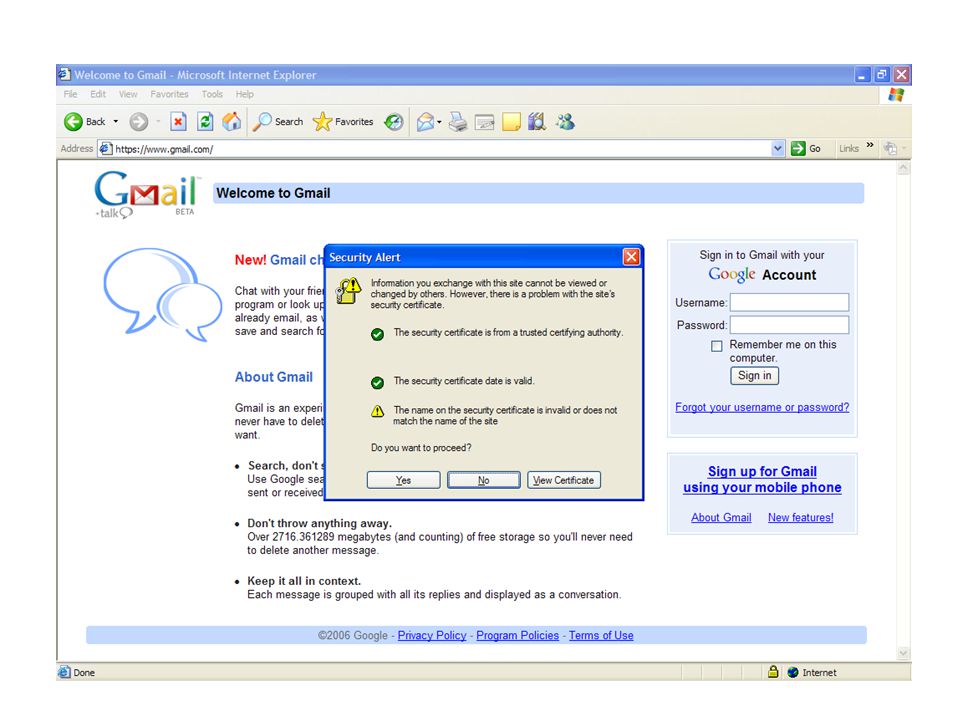960x720 pixels.
Task: Print the page with the printer icon
Action: click(457, 122)
